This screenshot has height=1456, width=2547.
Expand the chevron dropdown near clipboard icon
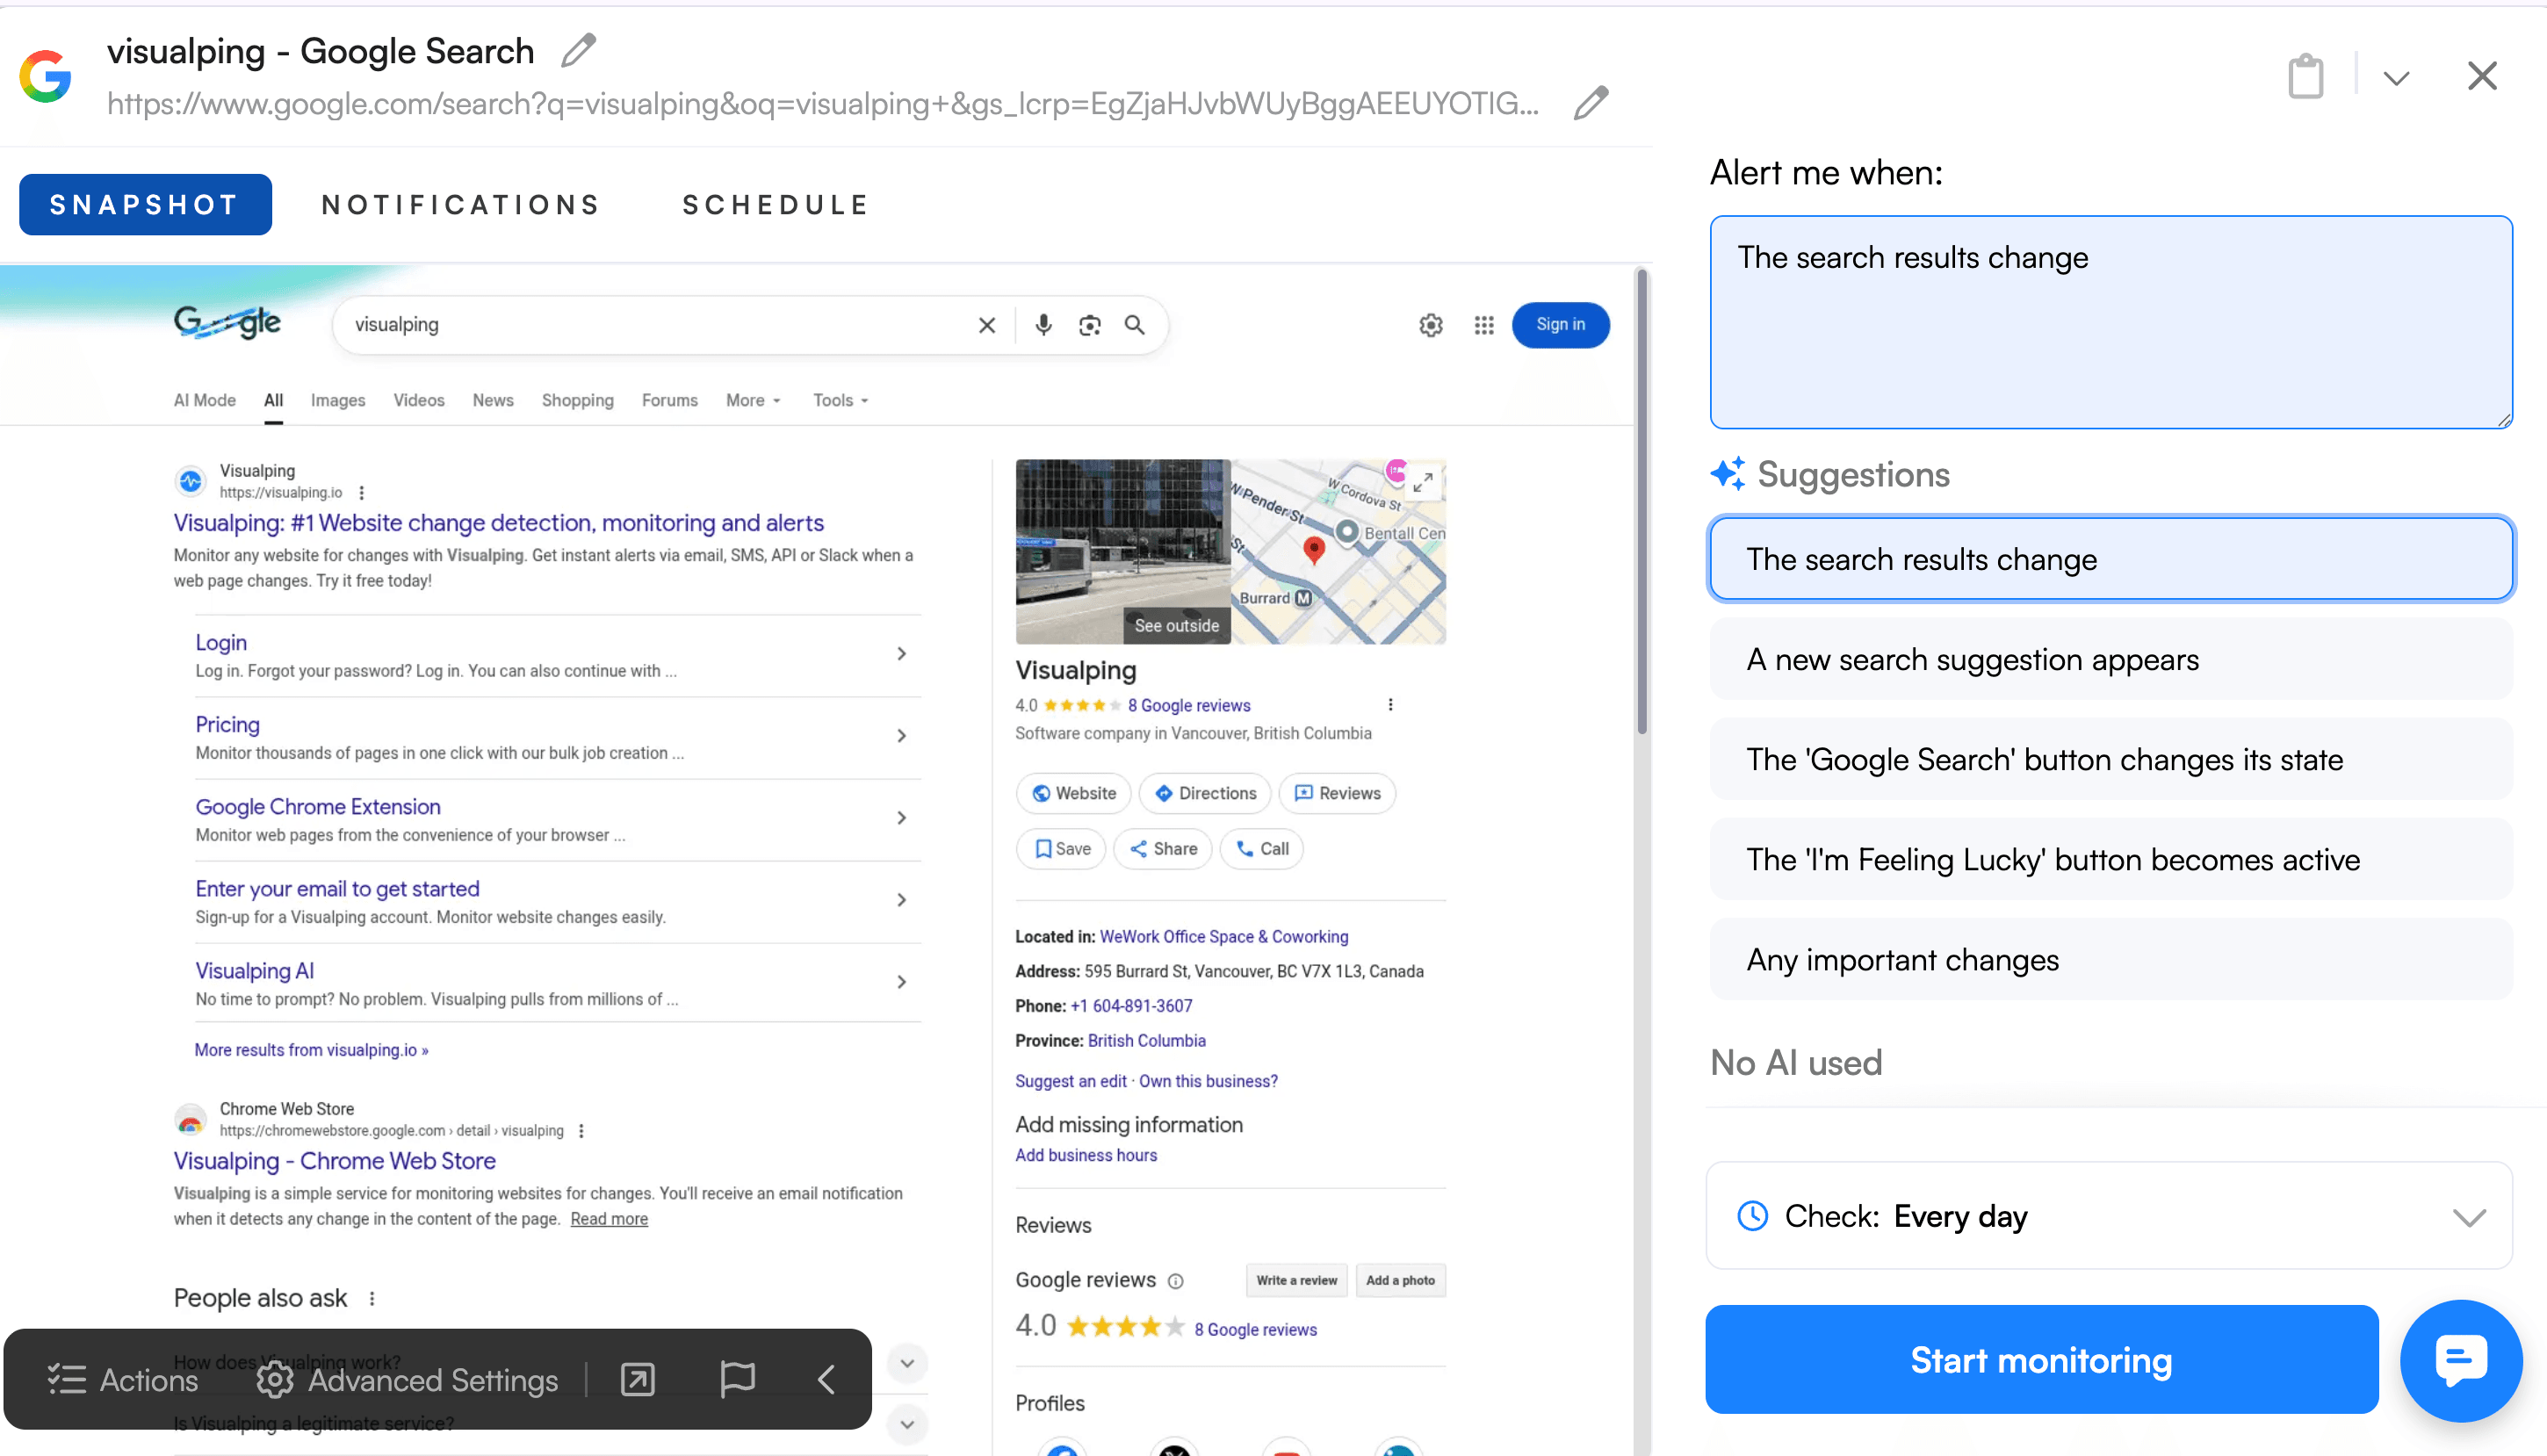point(2395,77)
